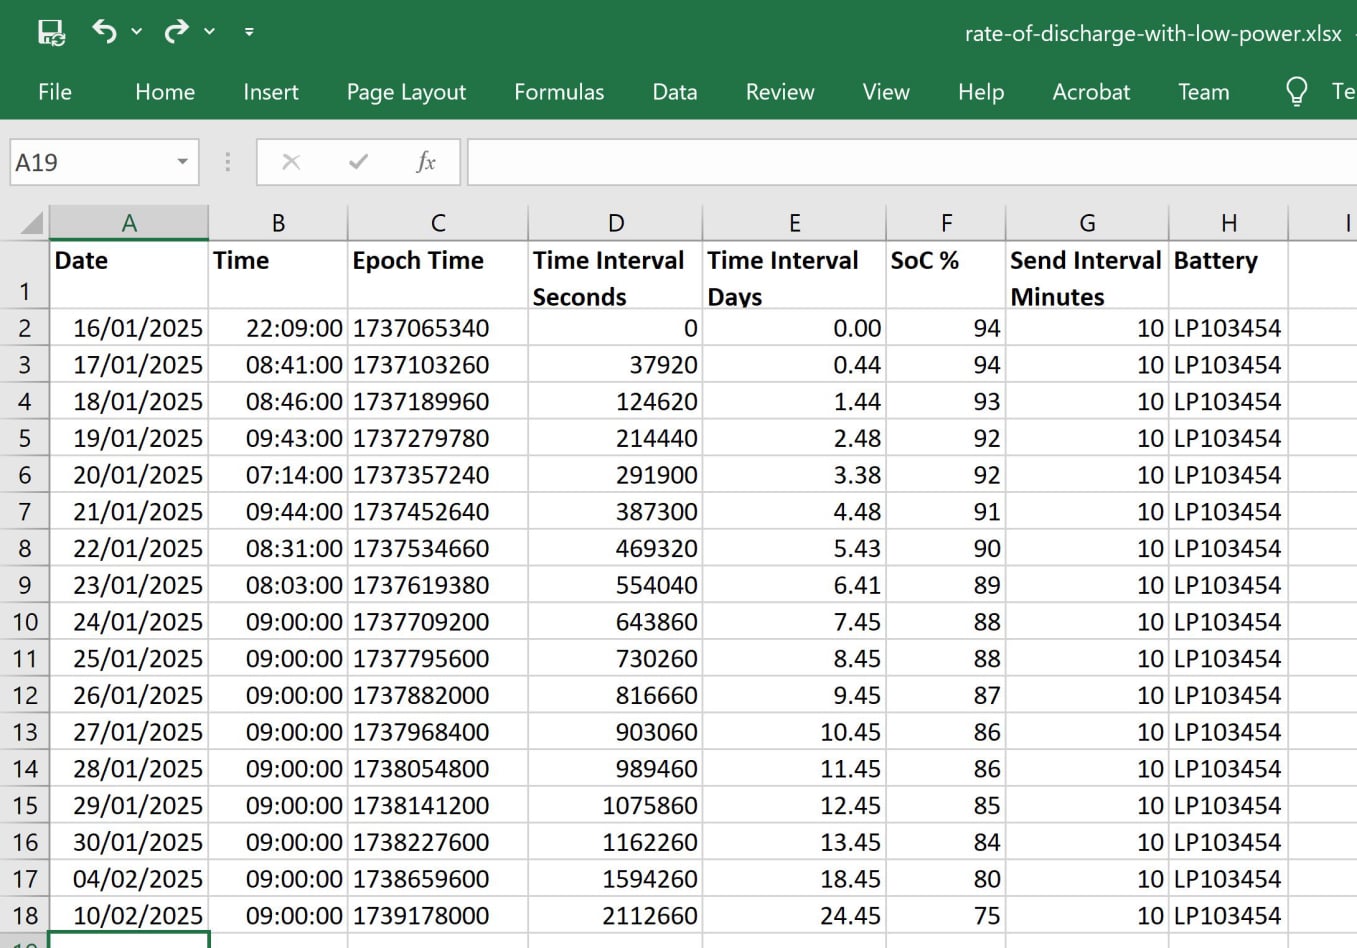The image size is (1357, 948).
Task: Click the Undo arrow icon
Action: [x=104, y=31]
